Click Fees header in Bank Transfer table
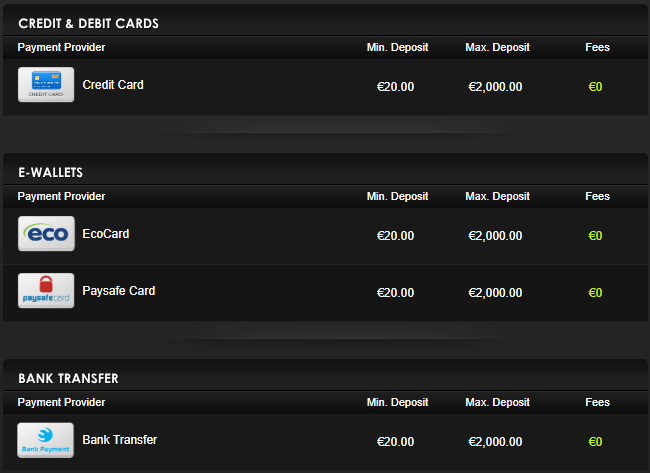 [597, 402]
